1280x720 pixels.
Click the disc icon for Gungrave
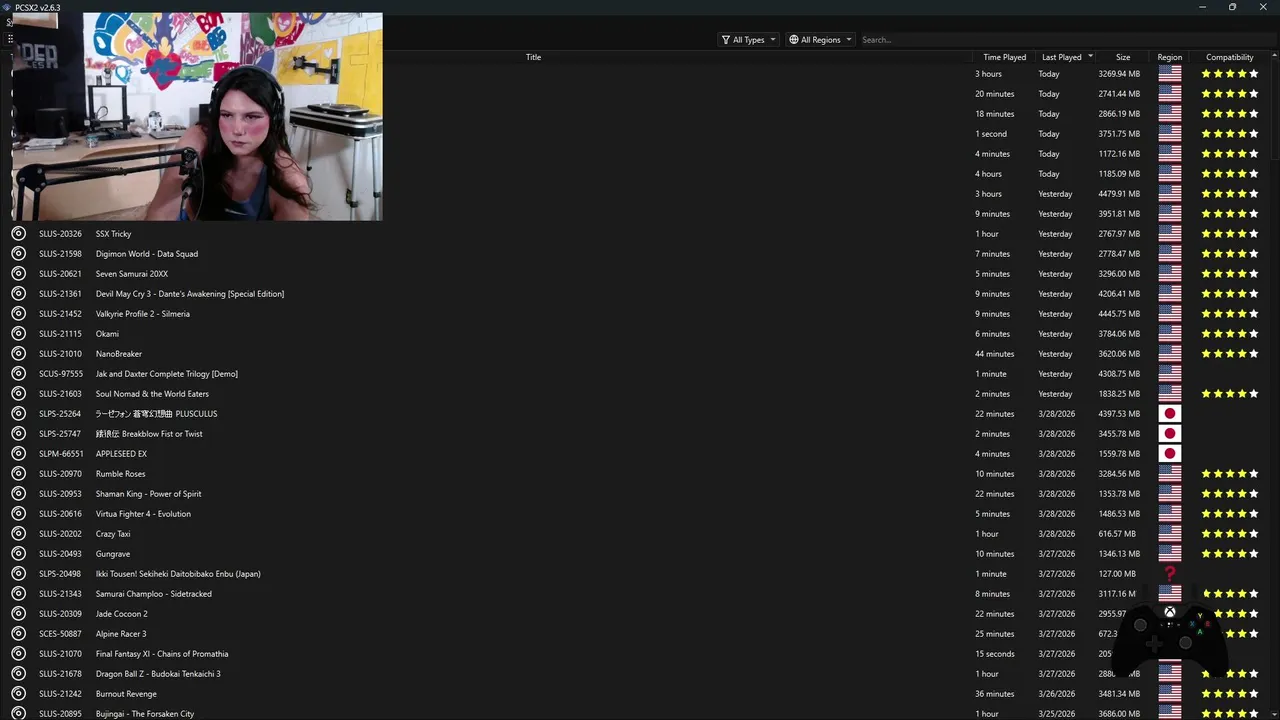[x=18, y=554]
